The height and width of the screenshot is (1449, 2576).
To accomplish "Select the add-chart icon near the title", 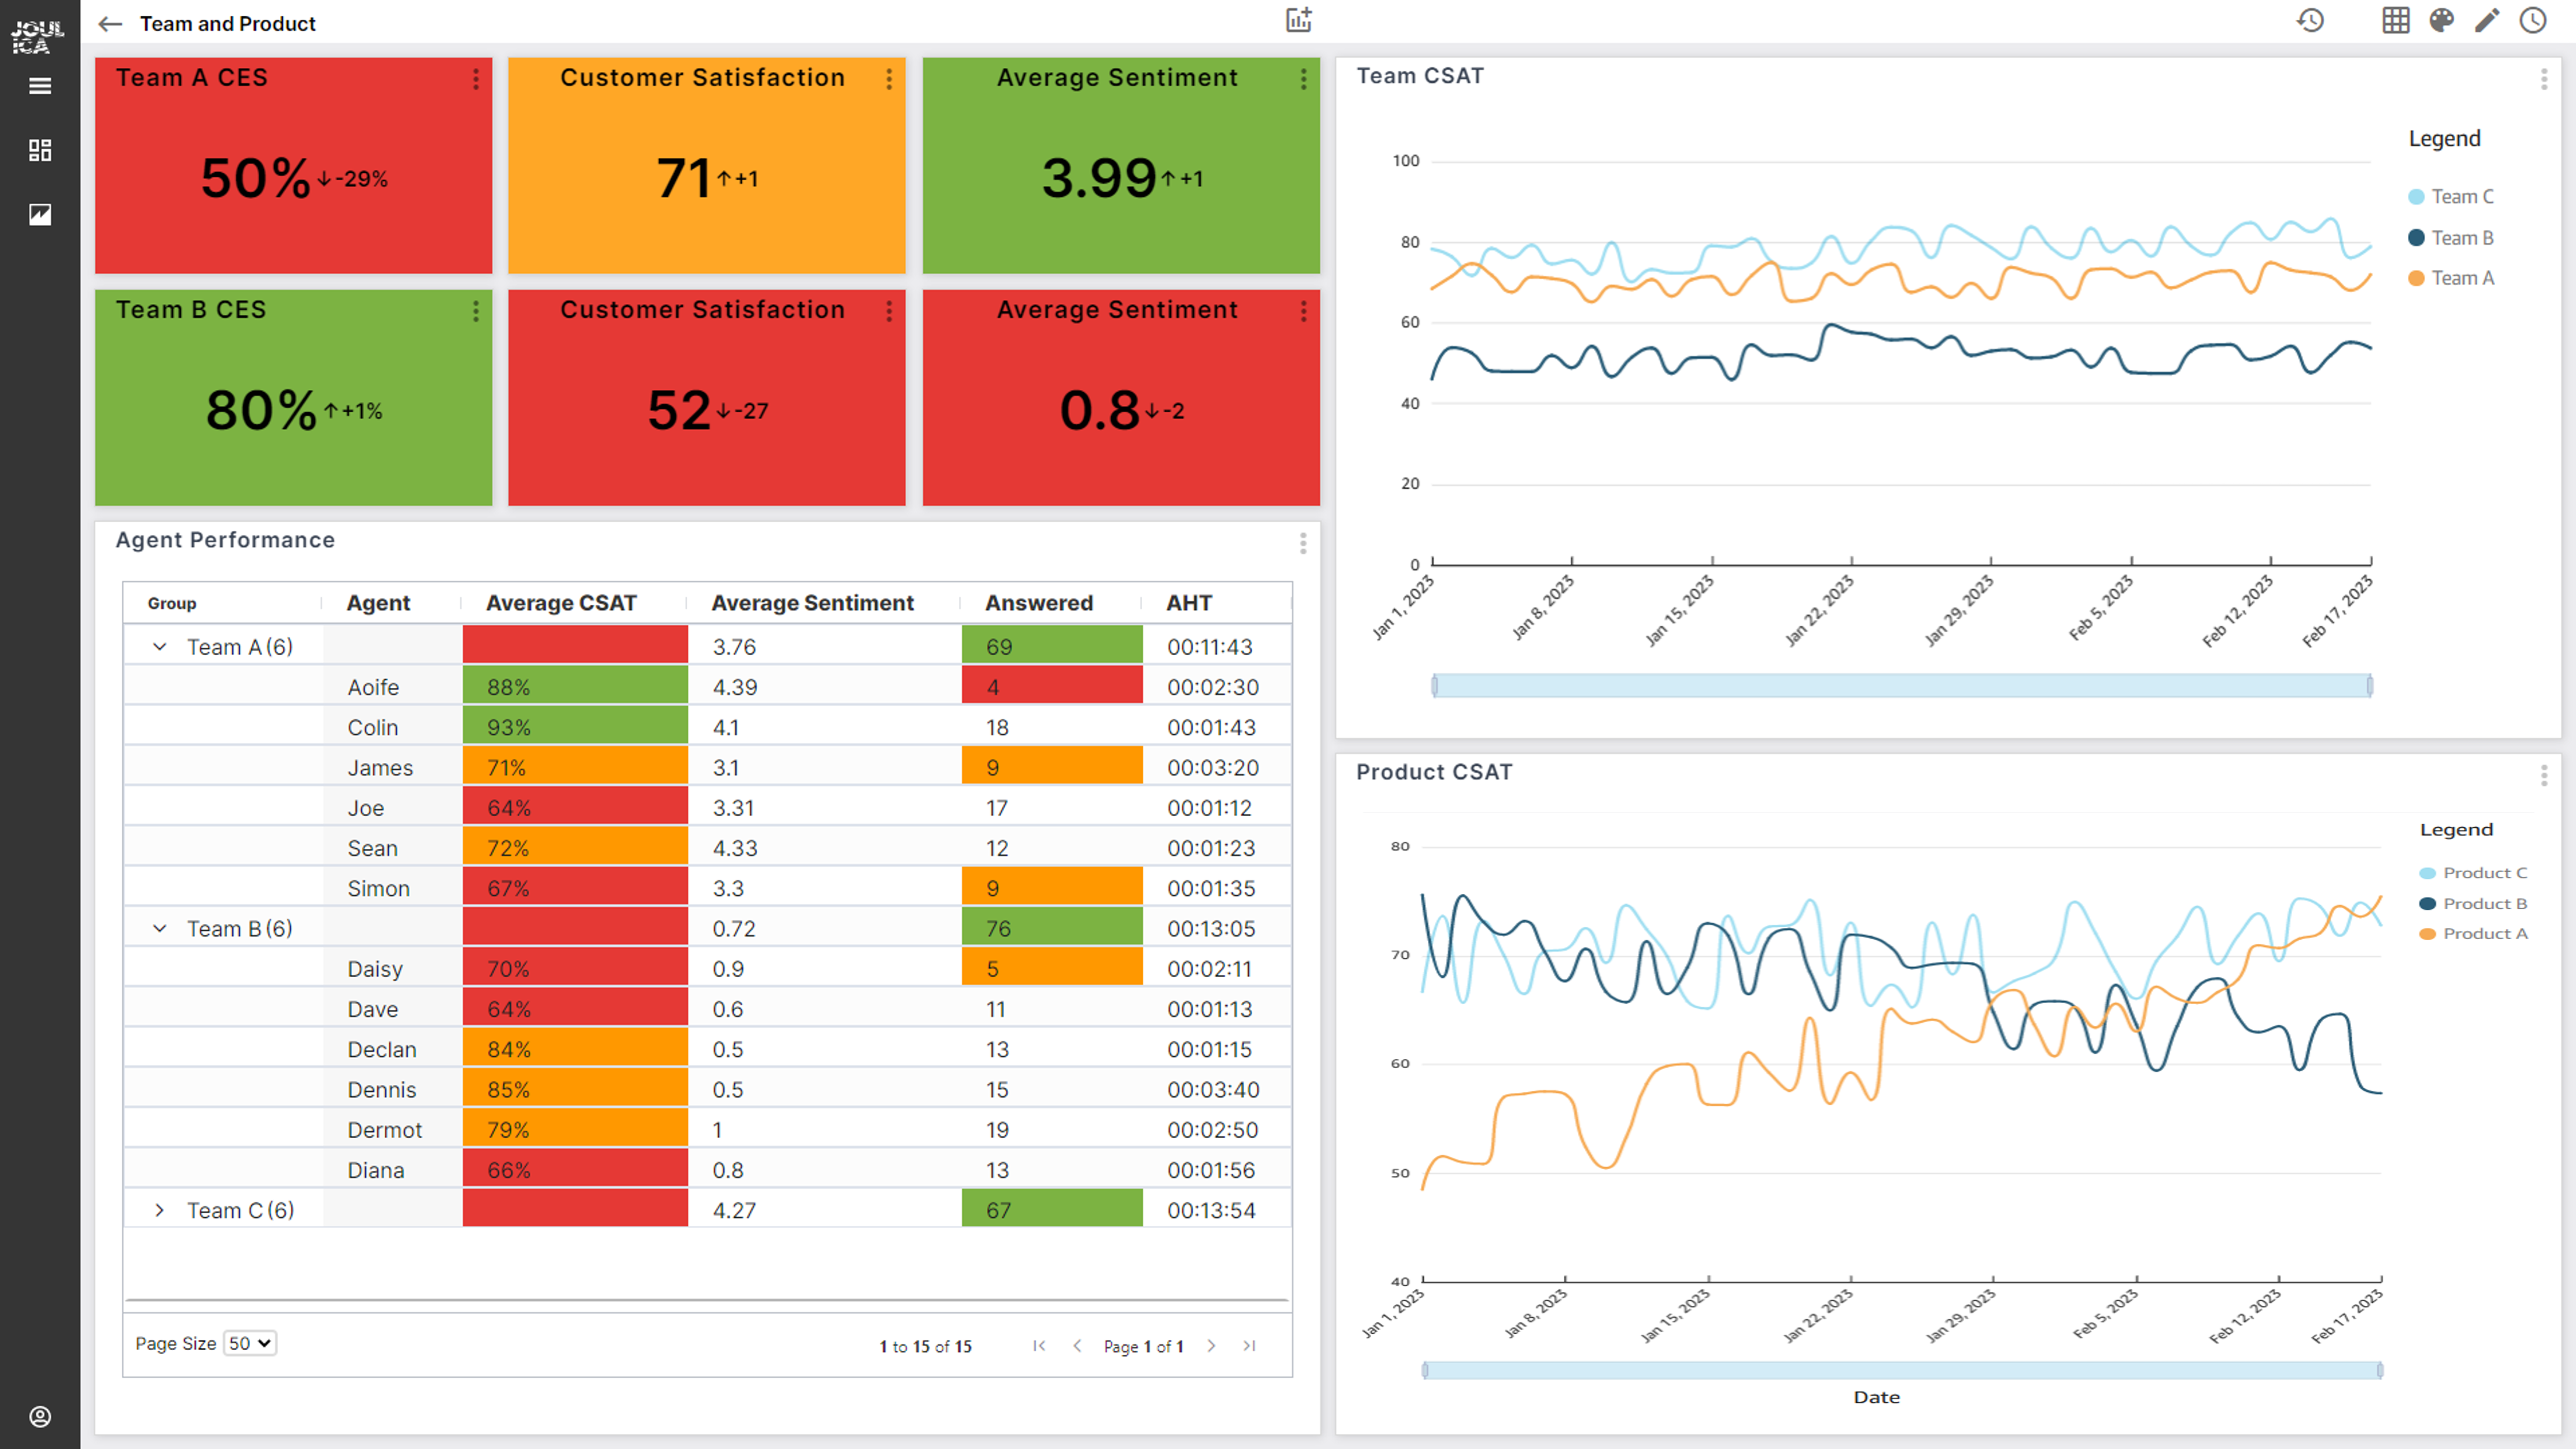I will pos(1298,20).
